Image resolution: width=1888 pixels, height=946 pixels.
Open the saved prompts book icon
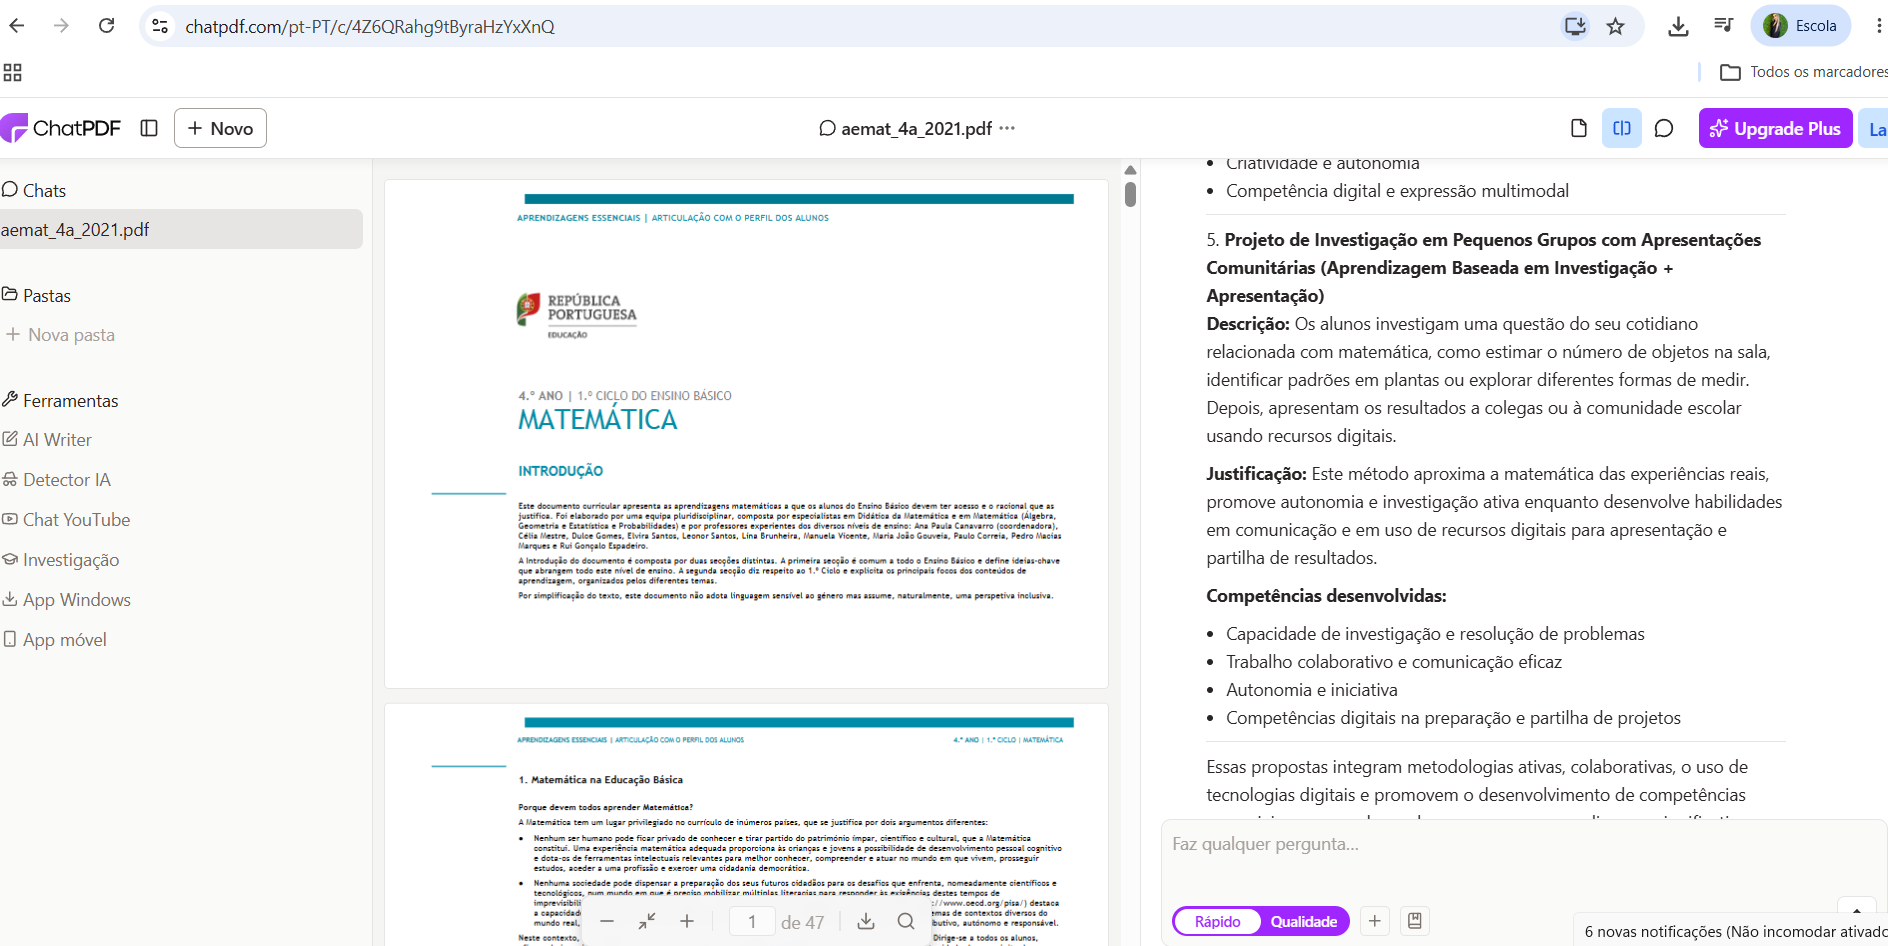(1415, 921)
